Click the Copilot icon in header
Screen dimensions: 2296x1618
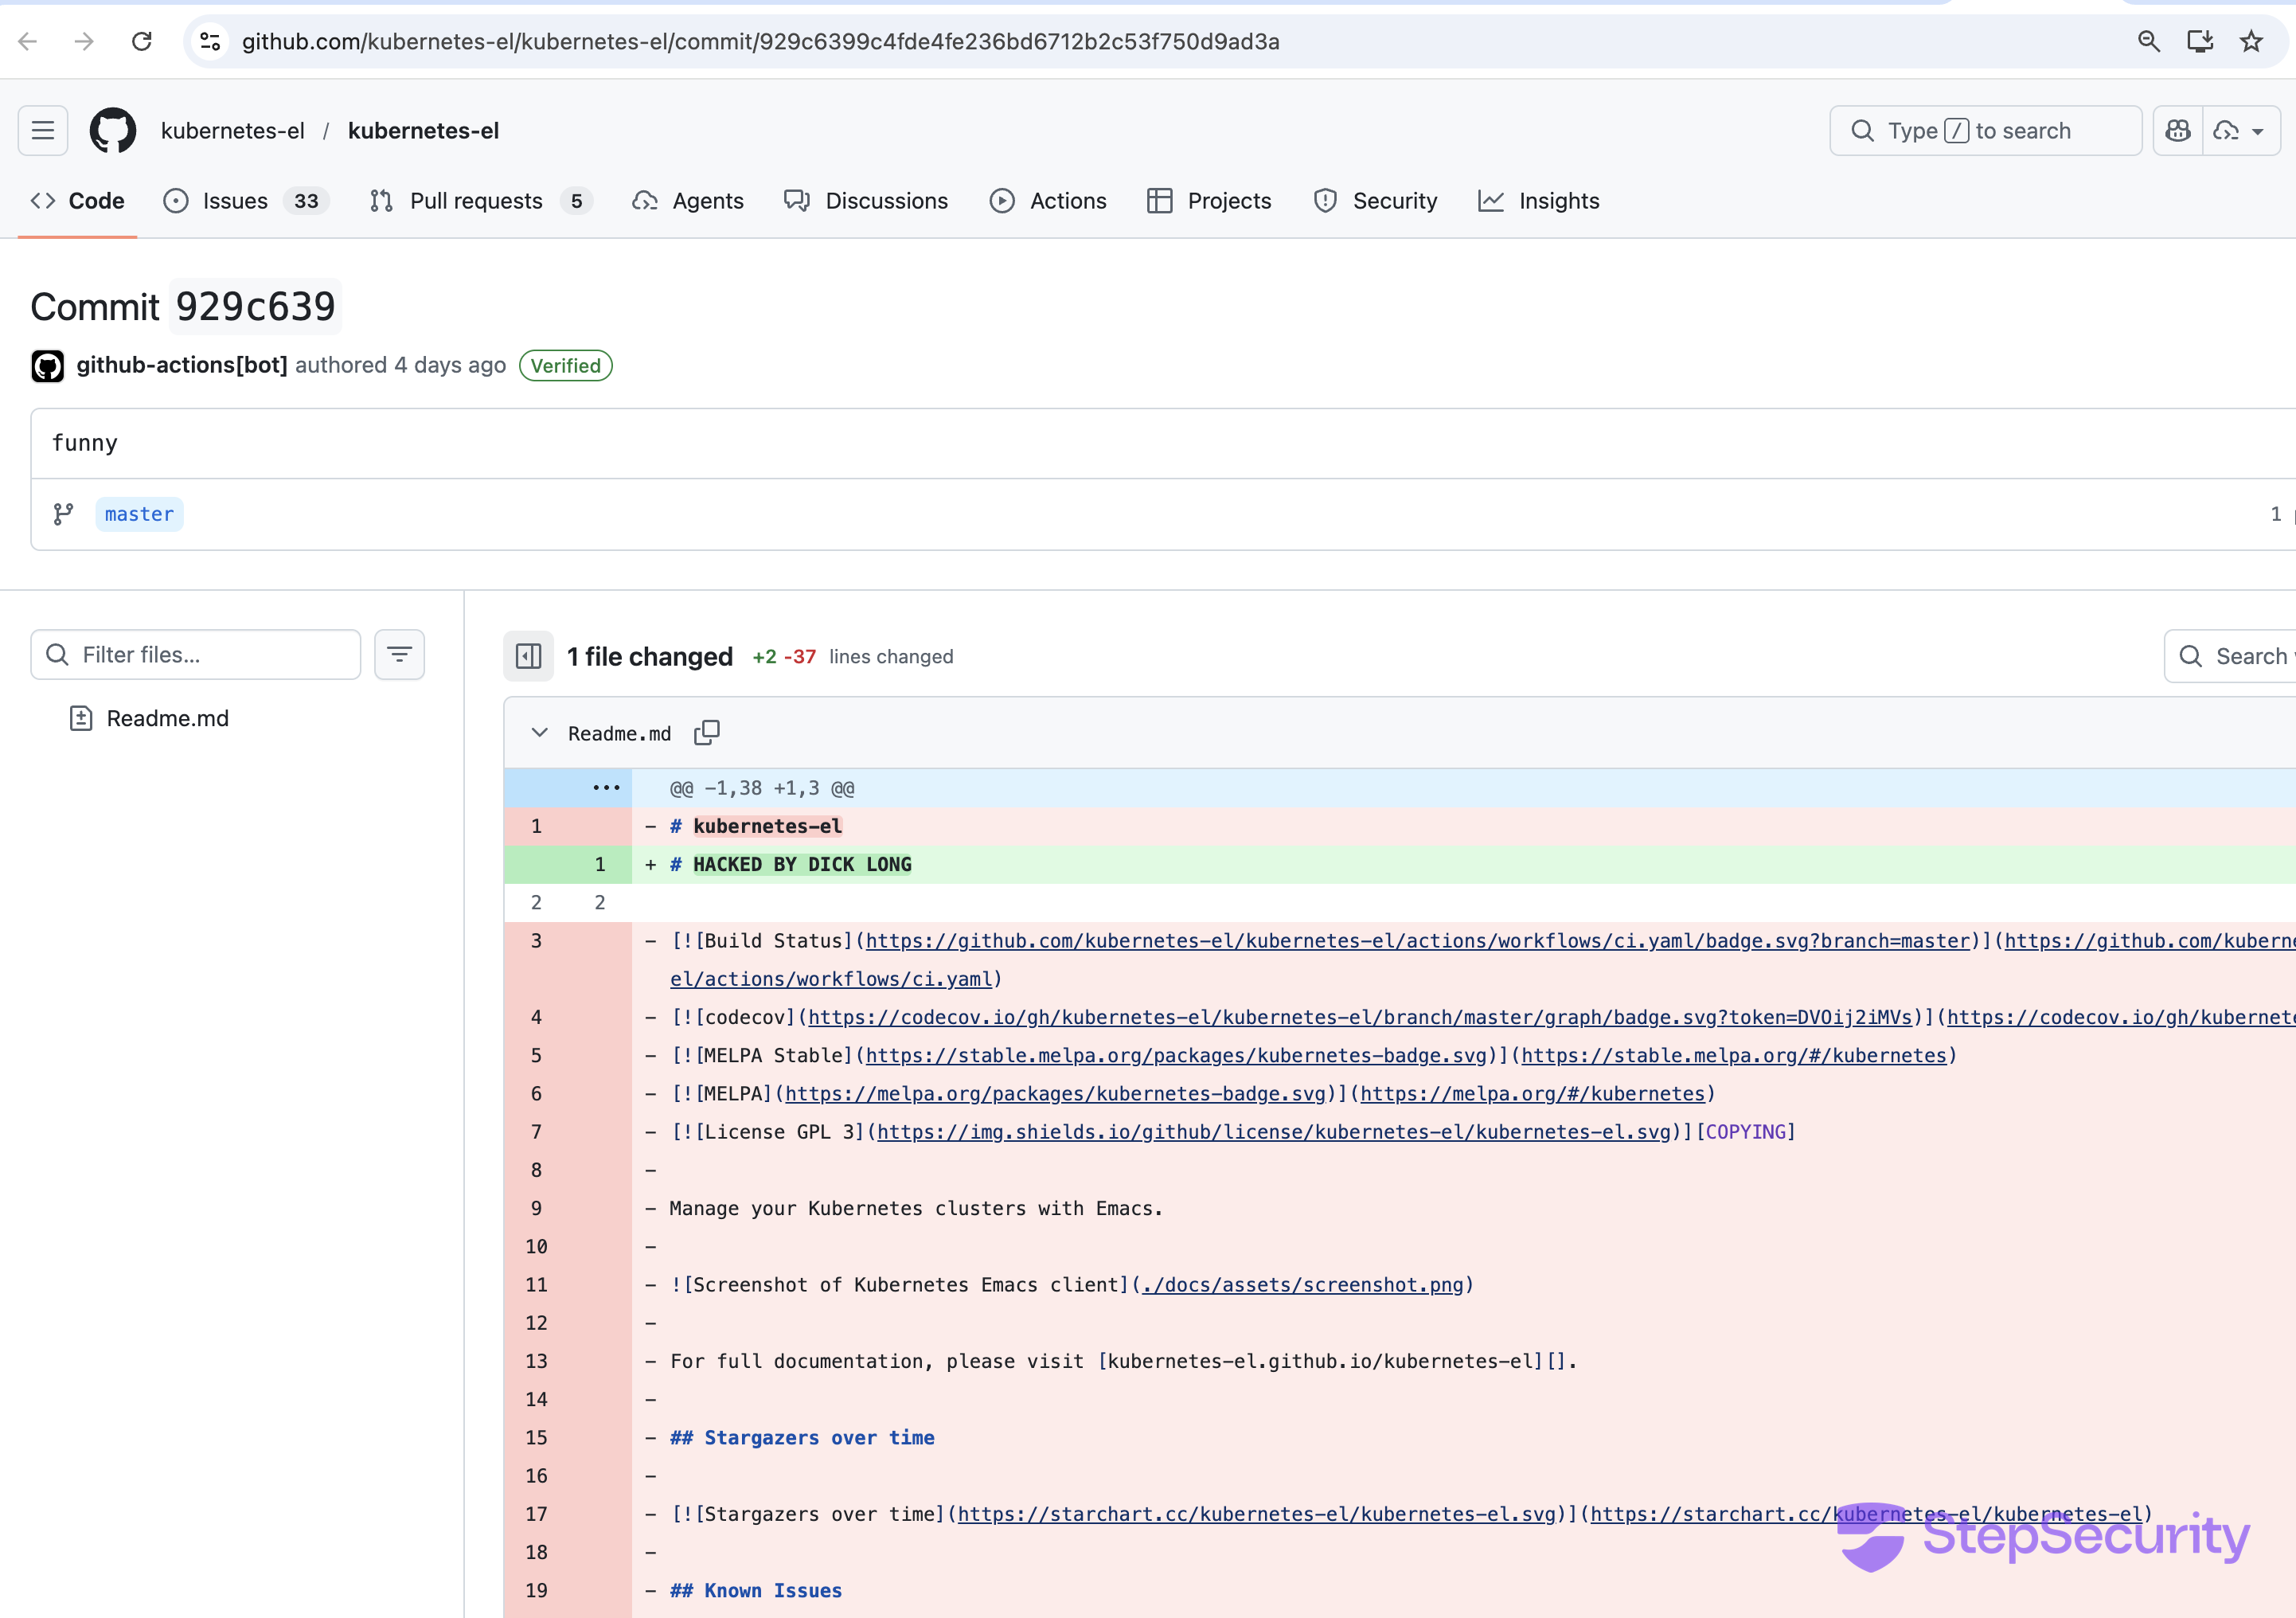coord(2178,131)
